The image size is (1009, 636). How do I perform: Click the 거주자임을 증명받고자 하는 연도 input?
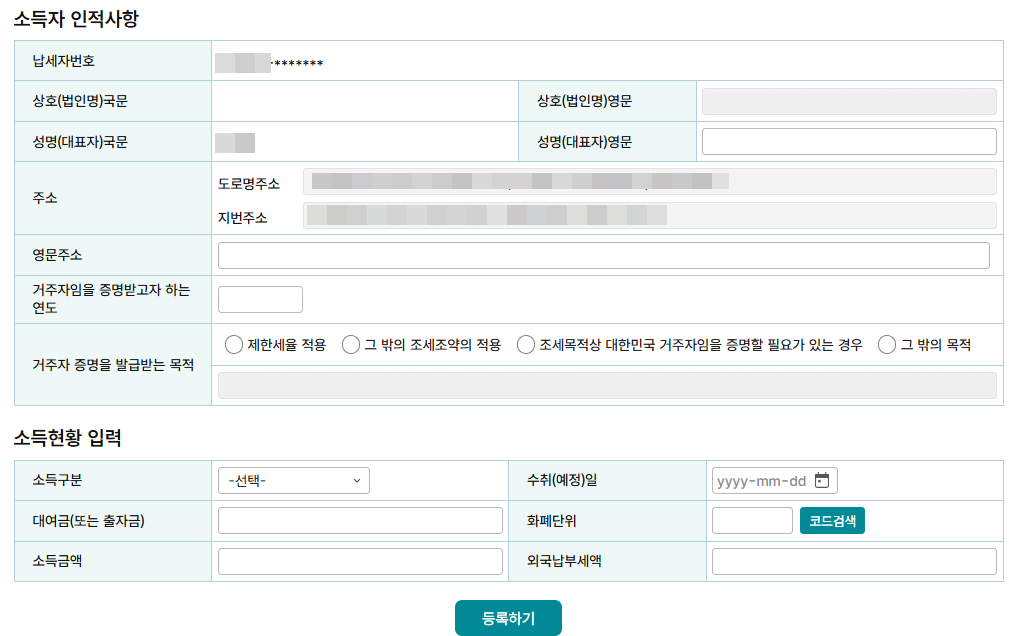[259, 298]
